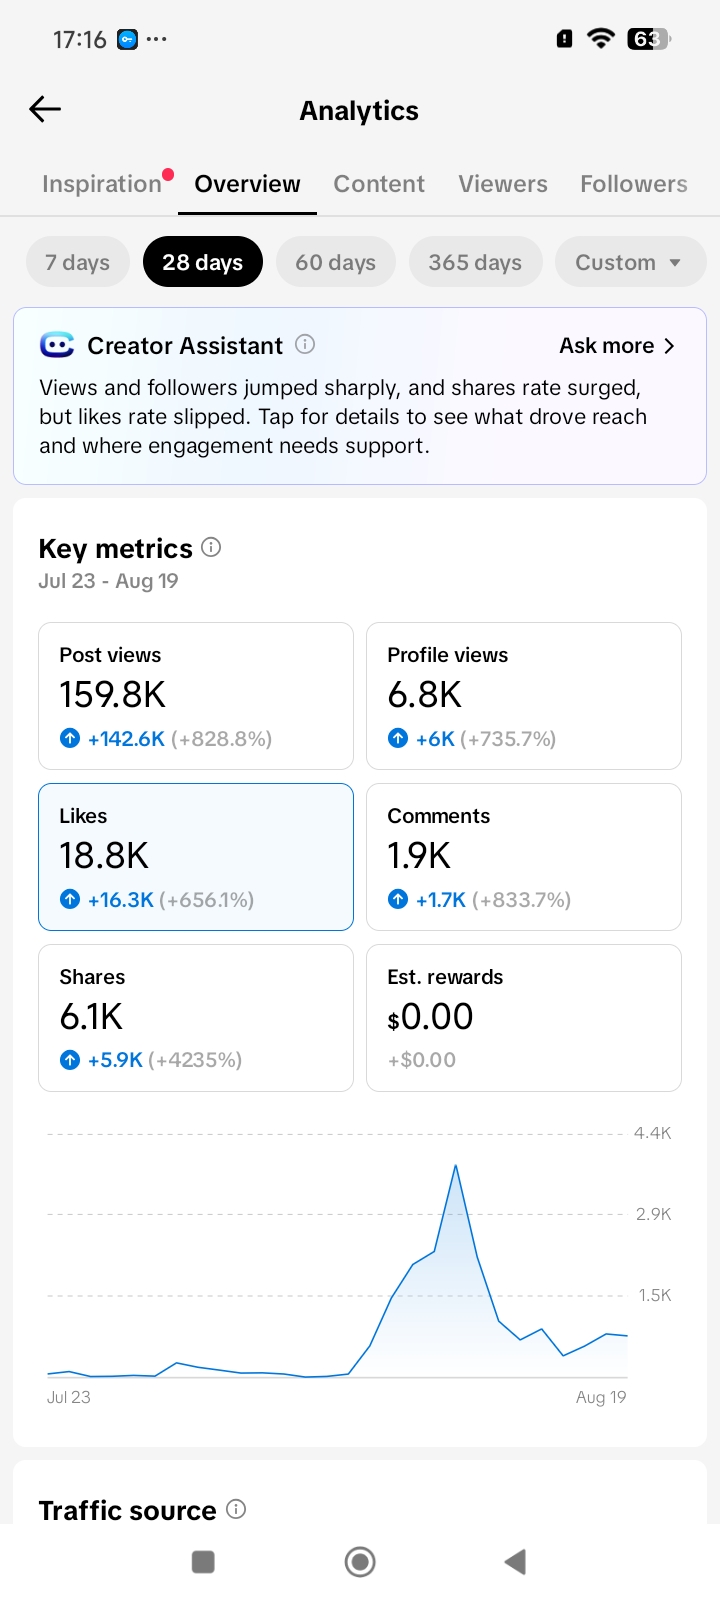Open the Custom date range dropdown
The image size is (720, 1600).
pos(630,262)
